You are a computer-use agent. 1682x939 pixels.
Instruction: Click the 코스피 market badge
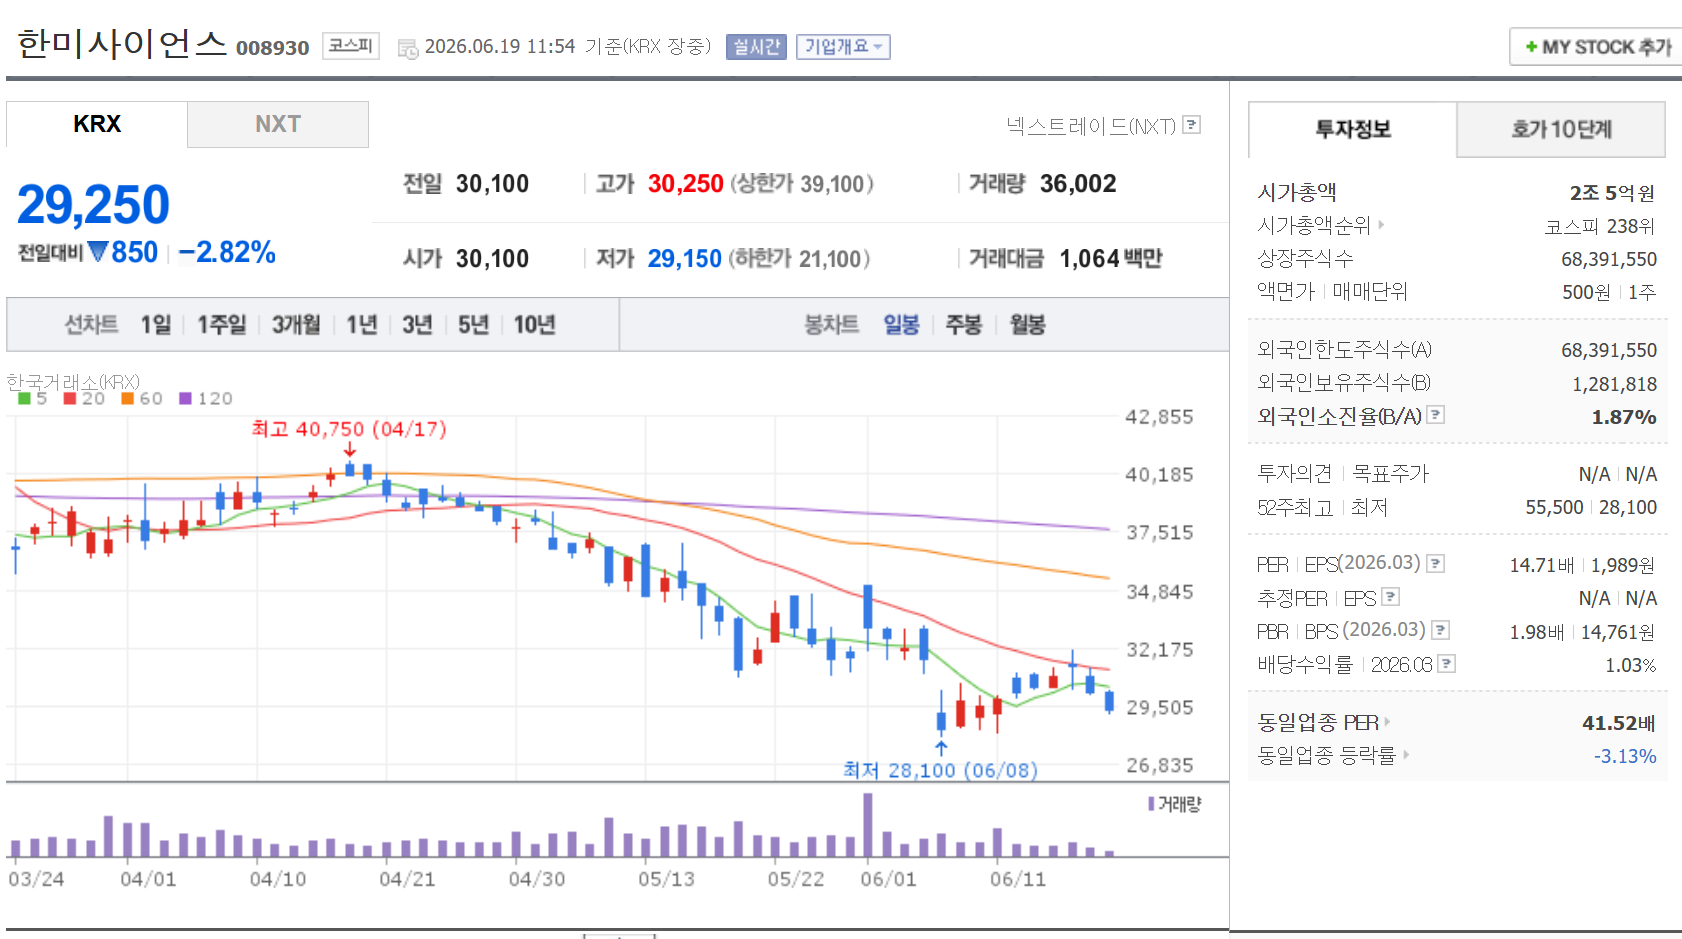pyautogui.click(x=351, y=46)
